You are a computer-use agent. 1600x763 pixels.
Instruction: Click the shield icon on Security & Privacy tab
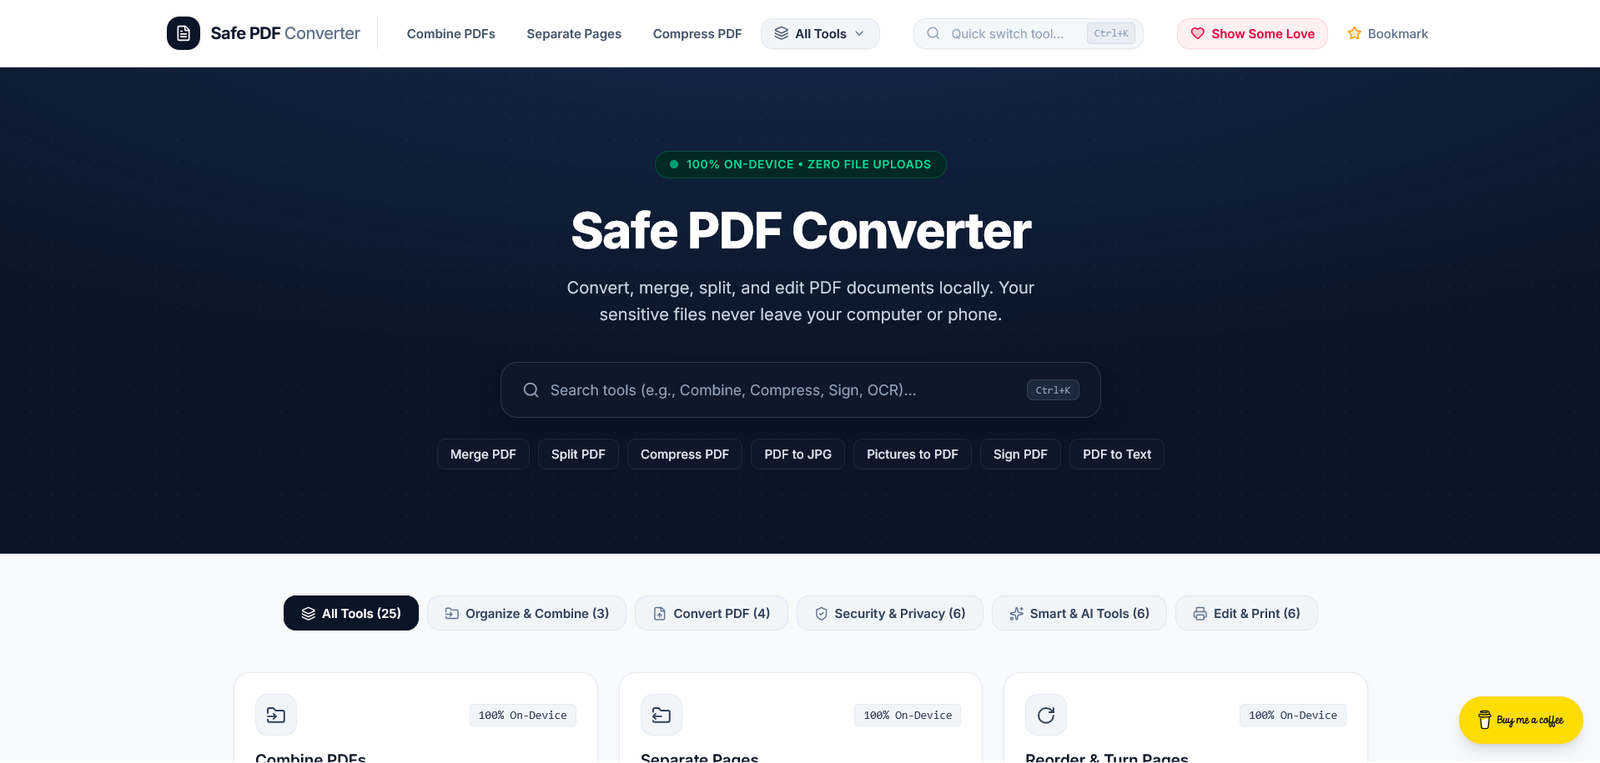821,613
